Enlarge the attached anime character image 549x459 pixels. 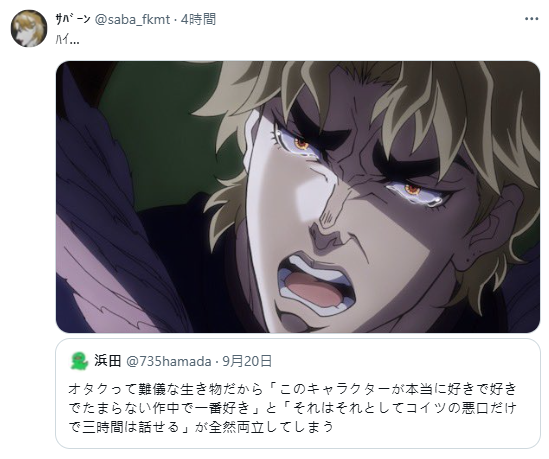pyautogui.click(x=298, y=197)
